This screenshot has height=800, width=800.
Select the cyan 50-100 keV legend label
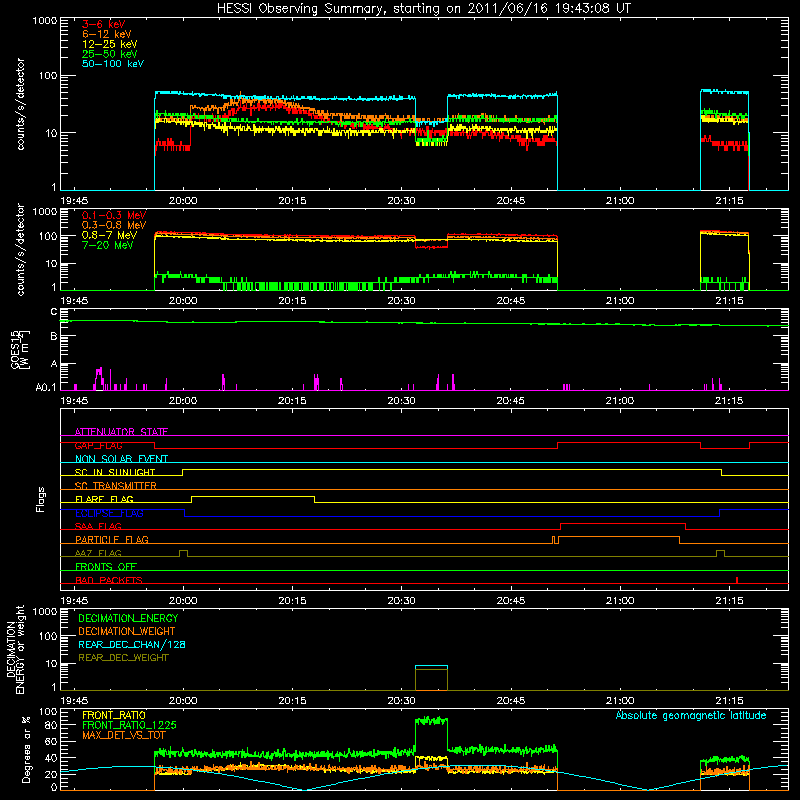(x=113, y=64)
